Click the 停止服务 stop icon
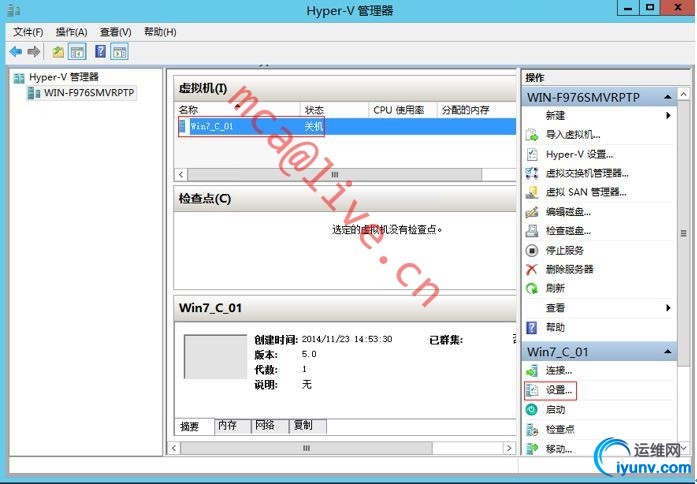The image size is (697, 484). [x=532, y=251]
